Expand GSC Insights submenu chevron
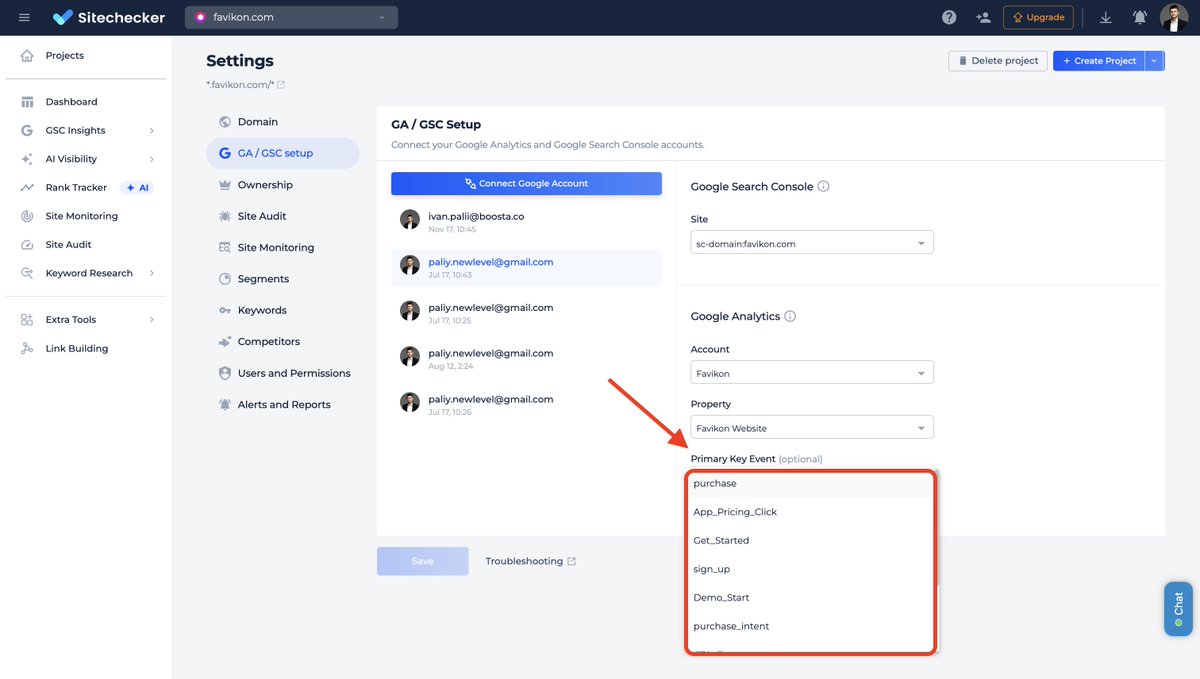 click(152, 130)
